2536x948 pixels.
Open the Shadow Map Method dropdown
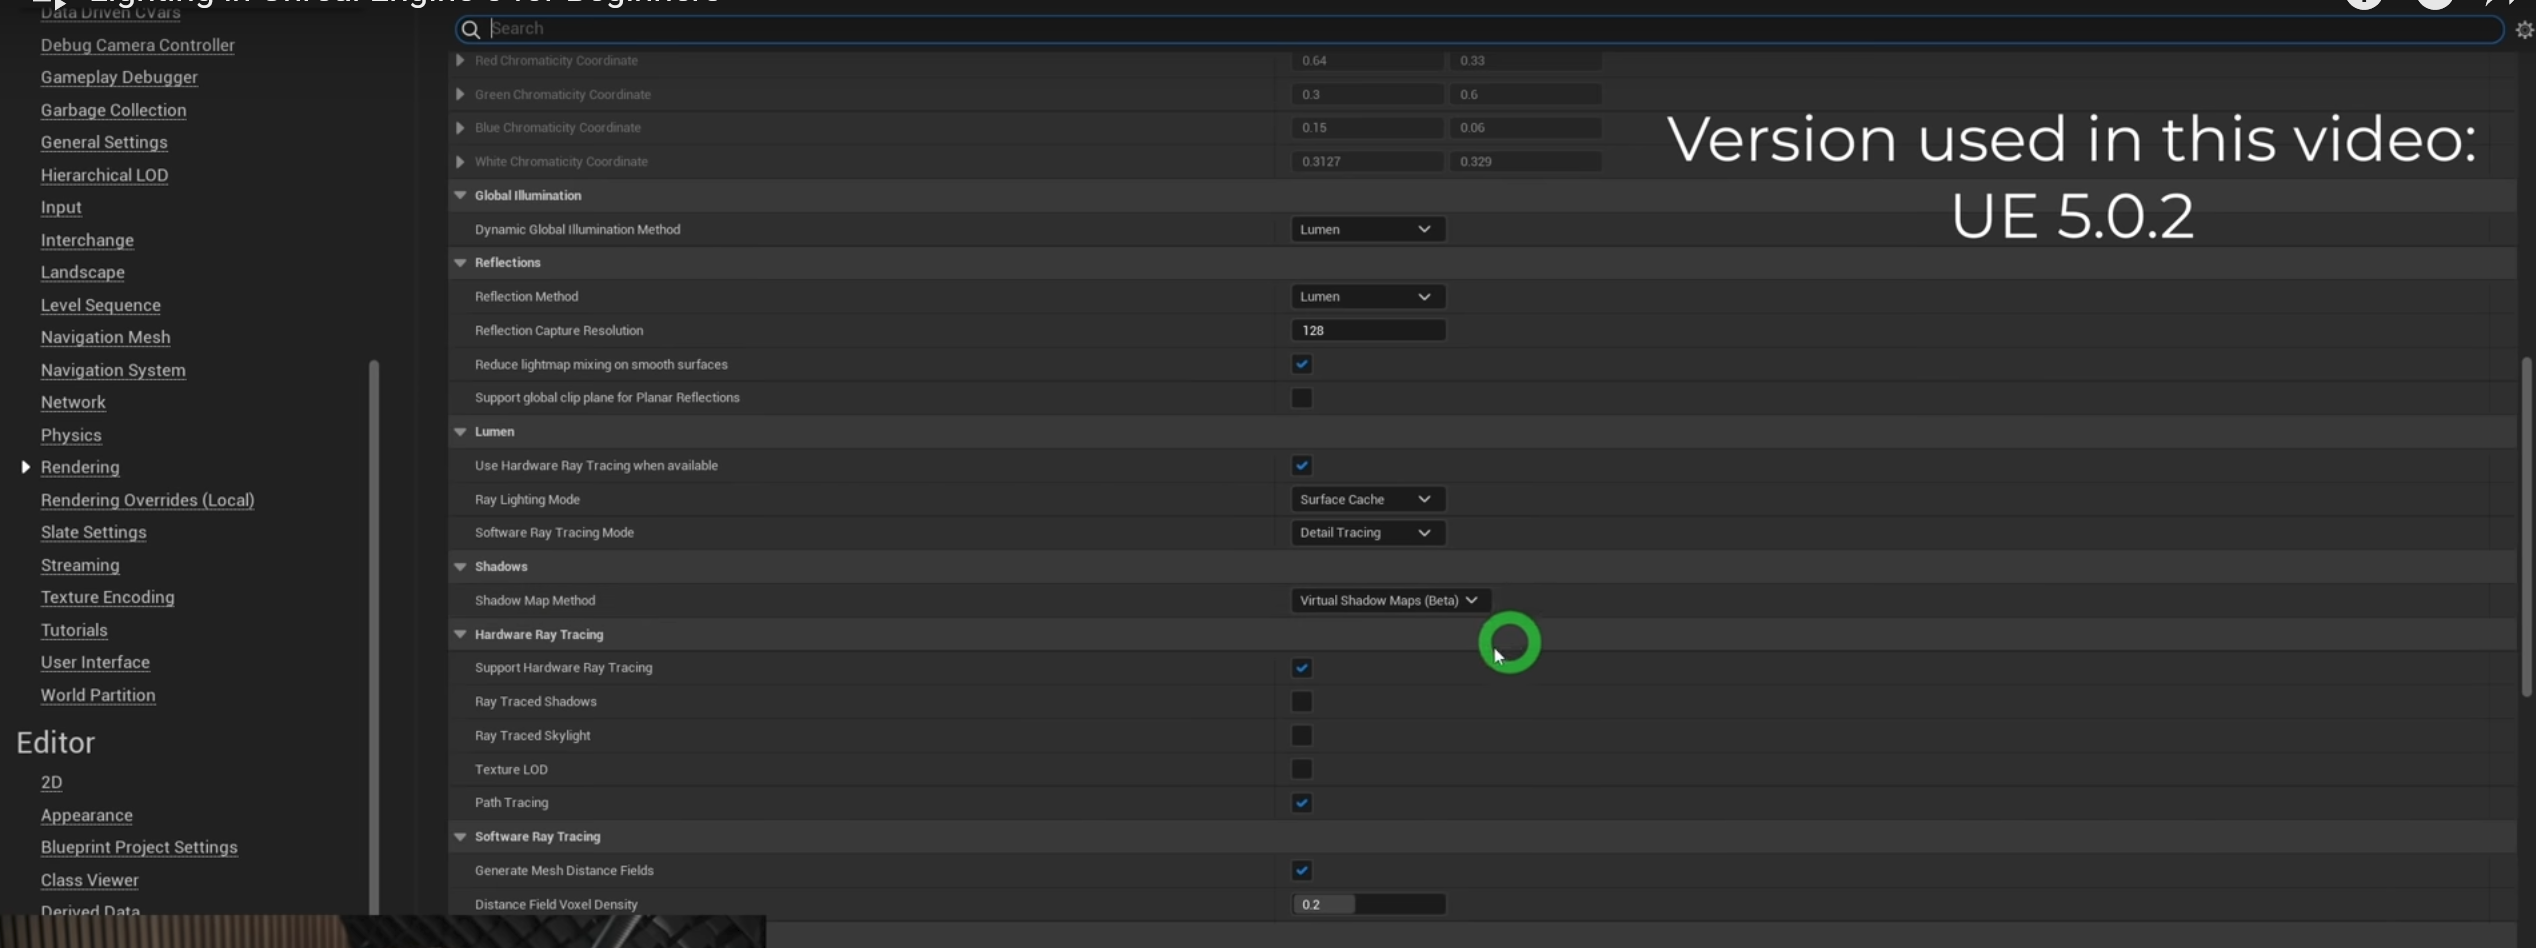point(1390,600)
